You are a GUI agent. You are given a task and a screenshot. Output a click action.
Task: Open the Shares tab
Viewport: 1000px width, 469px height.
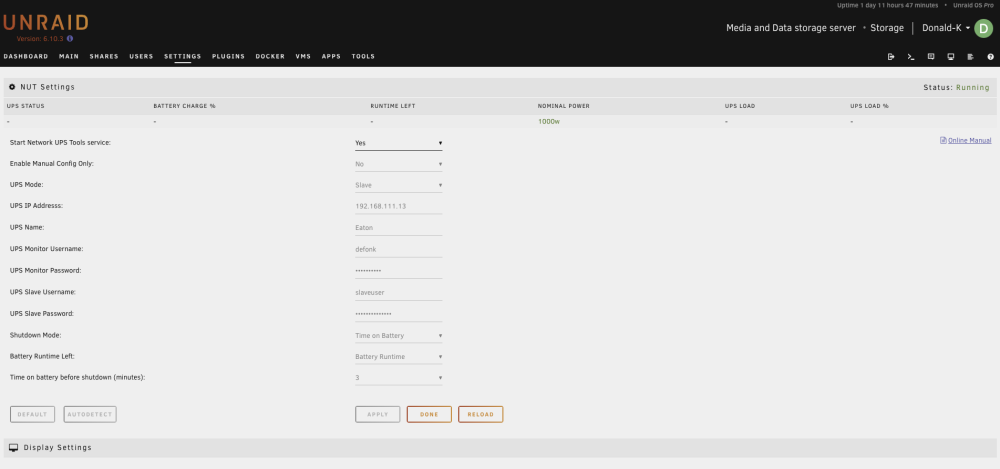104,56
